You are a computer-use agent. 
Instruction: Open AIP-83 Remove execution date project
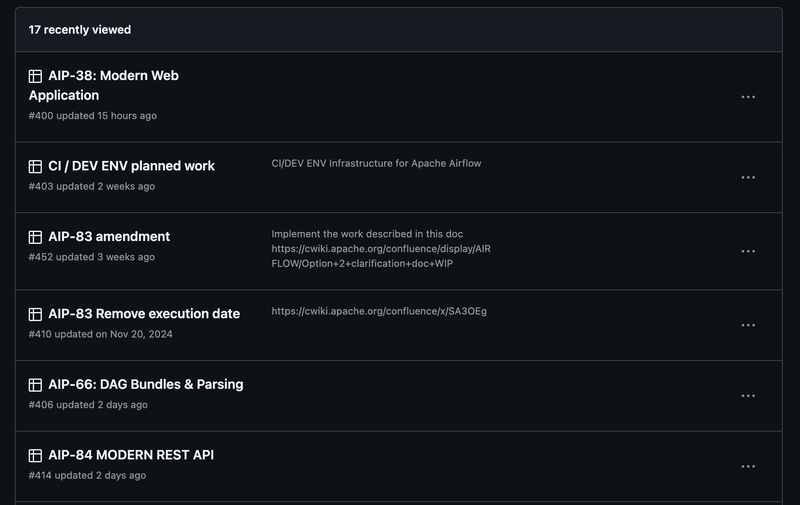pyautogui.click(x=144, y=314)
